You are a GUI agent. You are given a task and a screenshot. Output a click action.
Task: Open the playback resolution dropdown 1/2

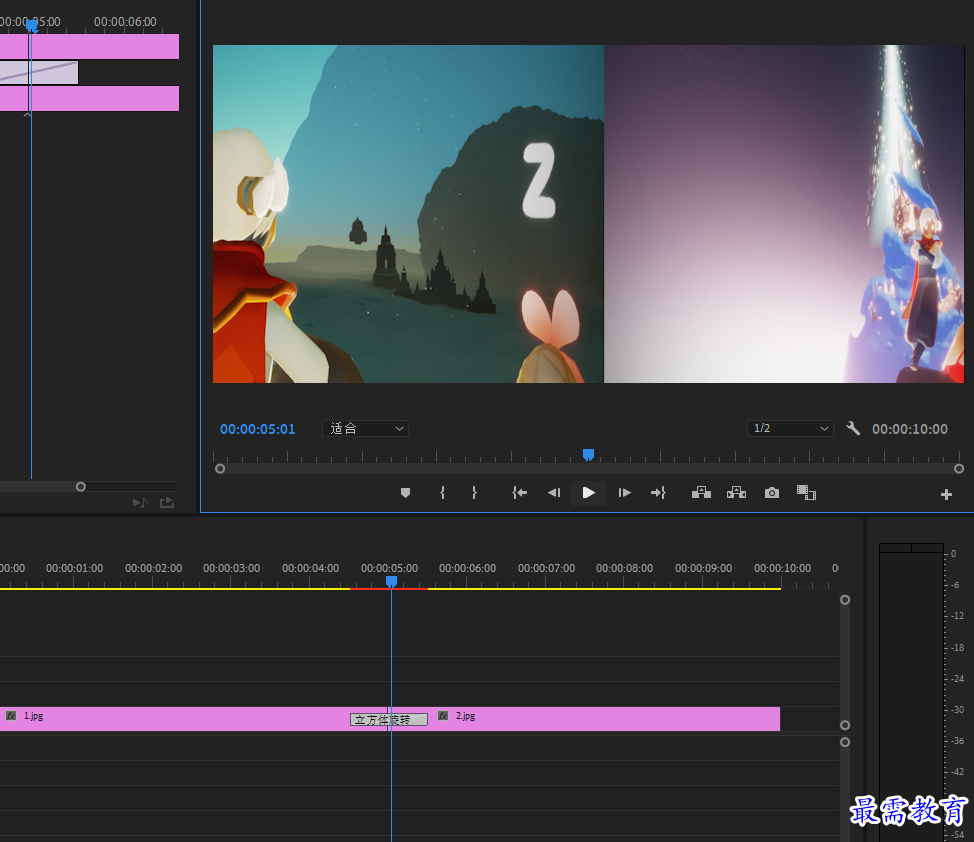pos(790,428)
